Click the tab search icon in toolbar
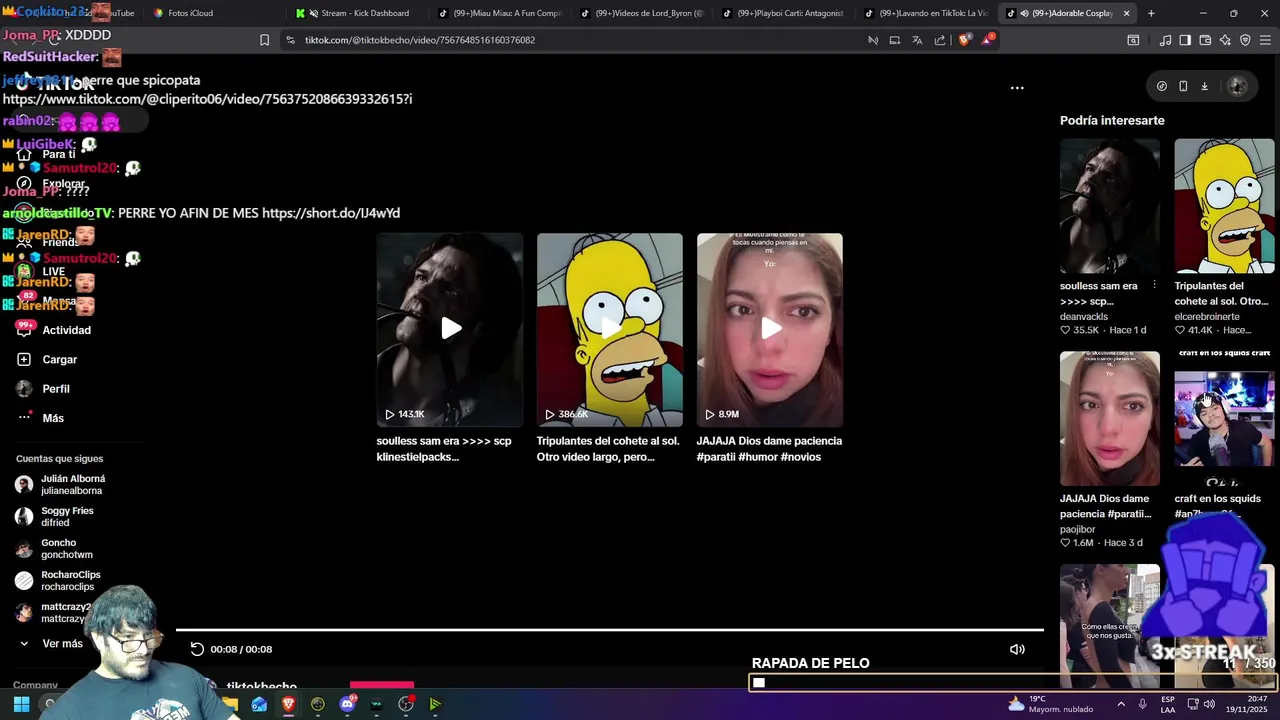The image size is (1280, 720). tap(1133, 40)
